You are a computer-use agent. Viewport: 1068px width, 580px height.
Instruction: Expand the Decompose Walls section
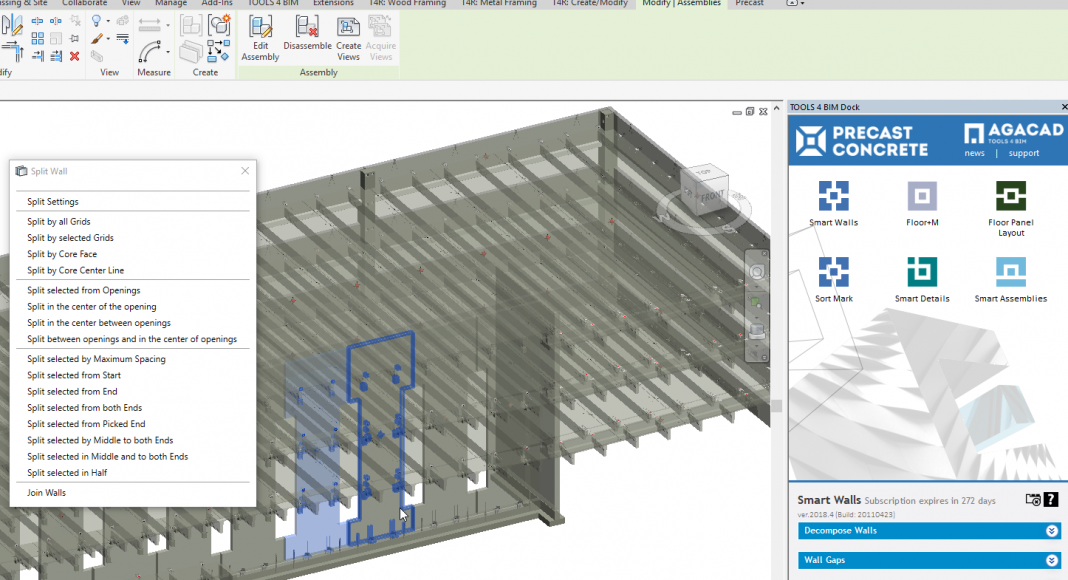point(1052,531)
